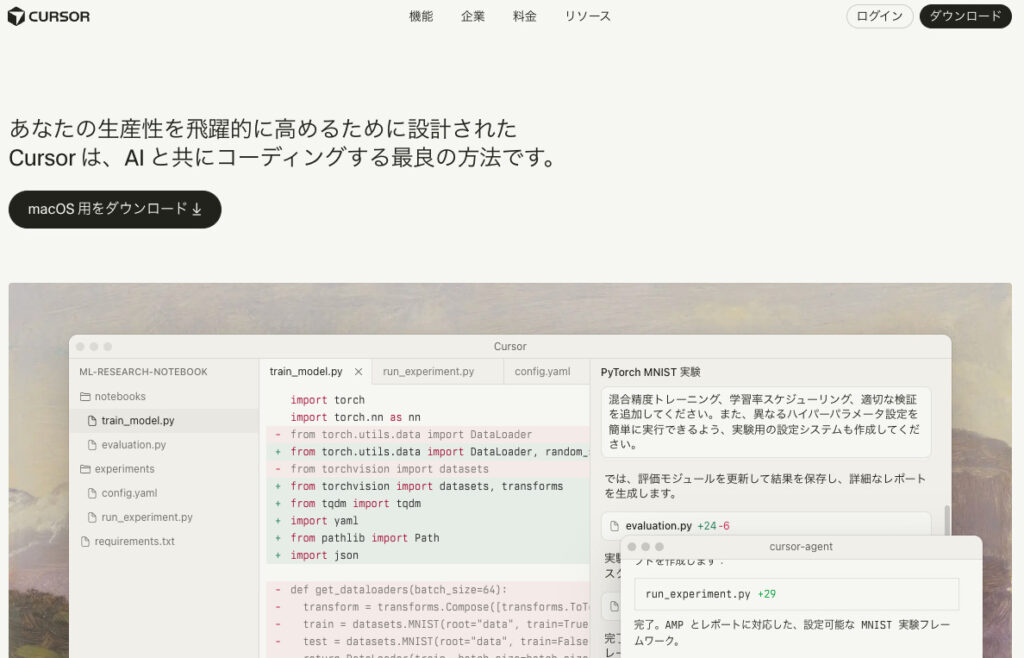Open the experiments folder icon in the sidebar
This screenshot has width=1024, height=658.
85,469
